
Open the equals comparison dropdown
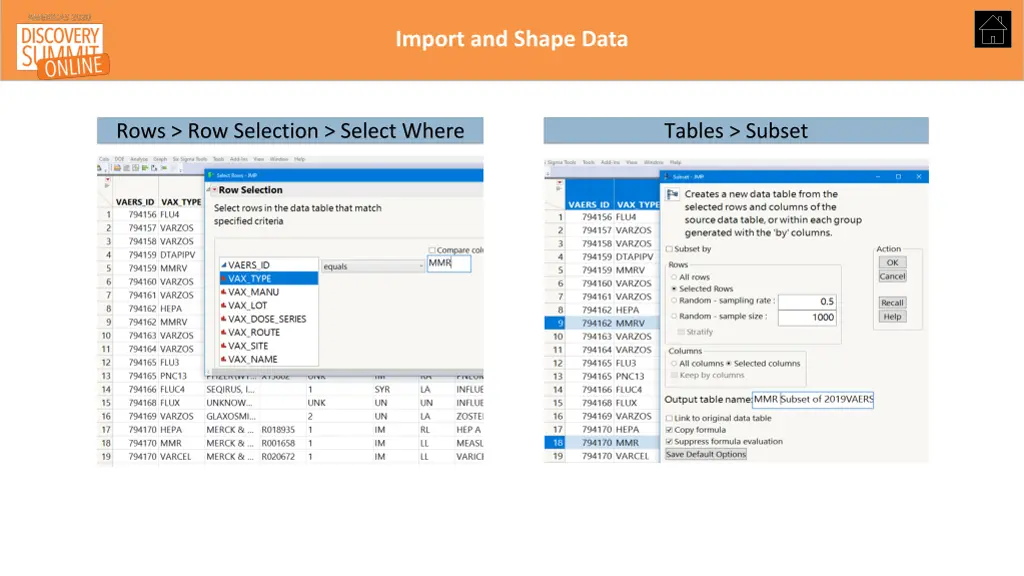372,267
